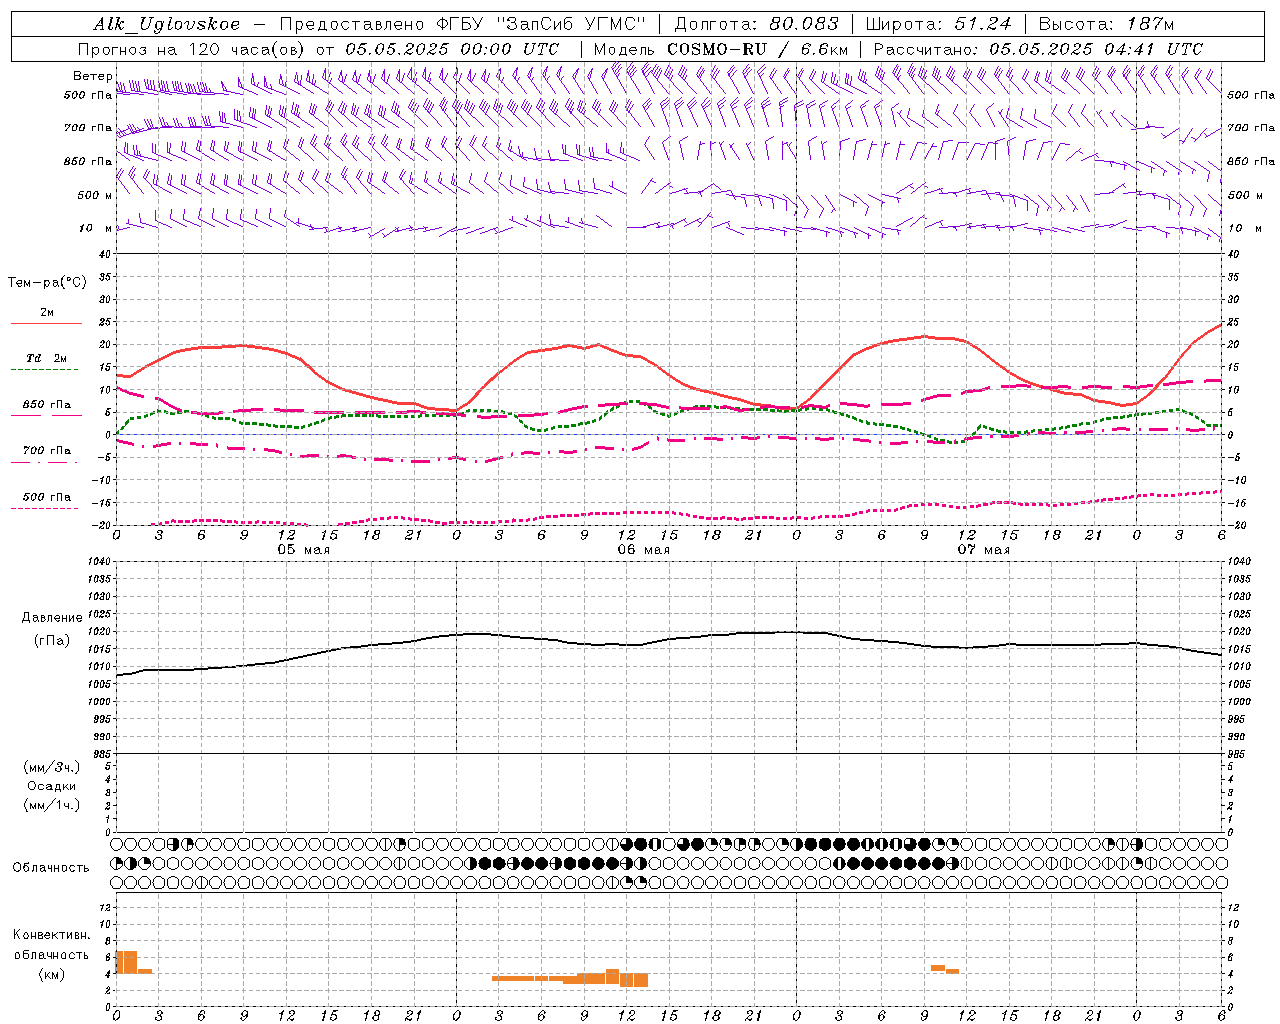
Task: Click the '500 гПа' dotted temperature legend line
Action: pos(44,508)
